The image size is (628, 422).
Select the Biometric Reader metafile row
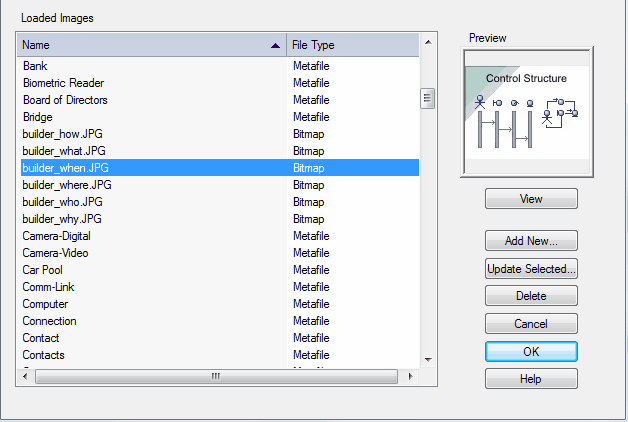coord(220,83)
